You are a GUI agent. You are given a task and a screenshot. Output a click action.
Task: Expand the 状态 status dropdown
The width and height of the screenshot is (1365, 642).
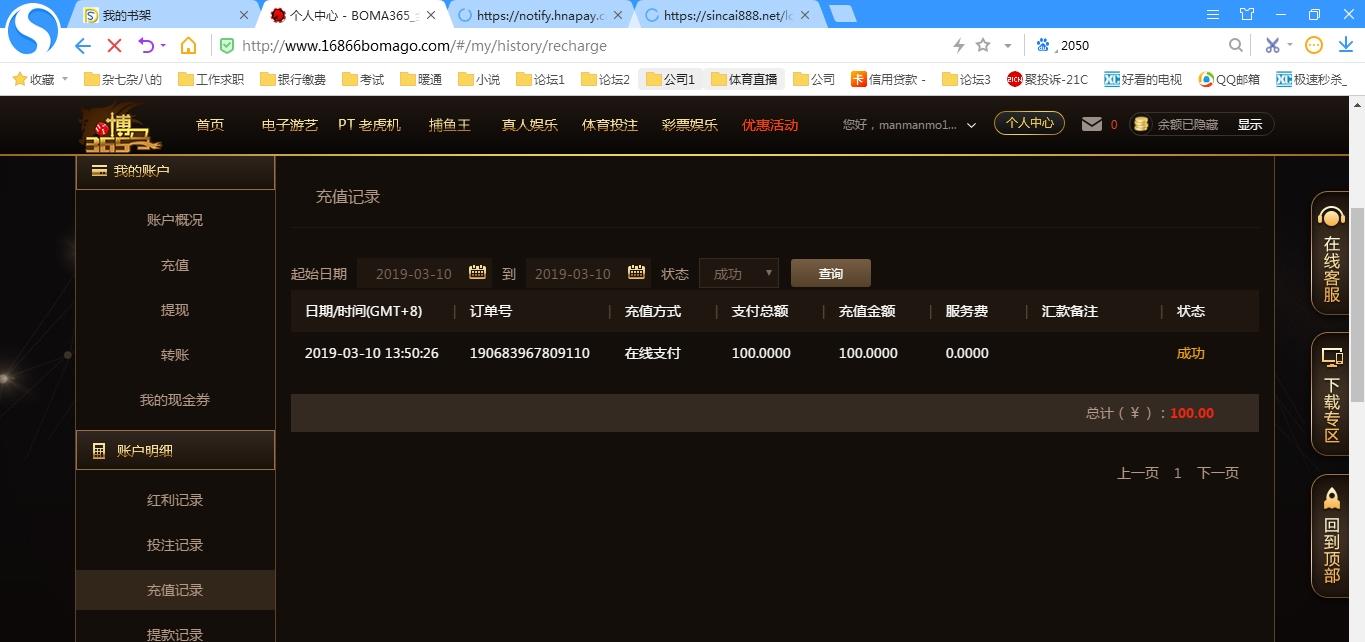739,273
